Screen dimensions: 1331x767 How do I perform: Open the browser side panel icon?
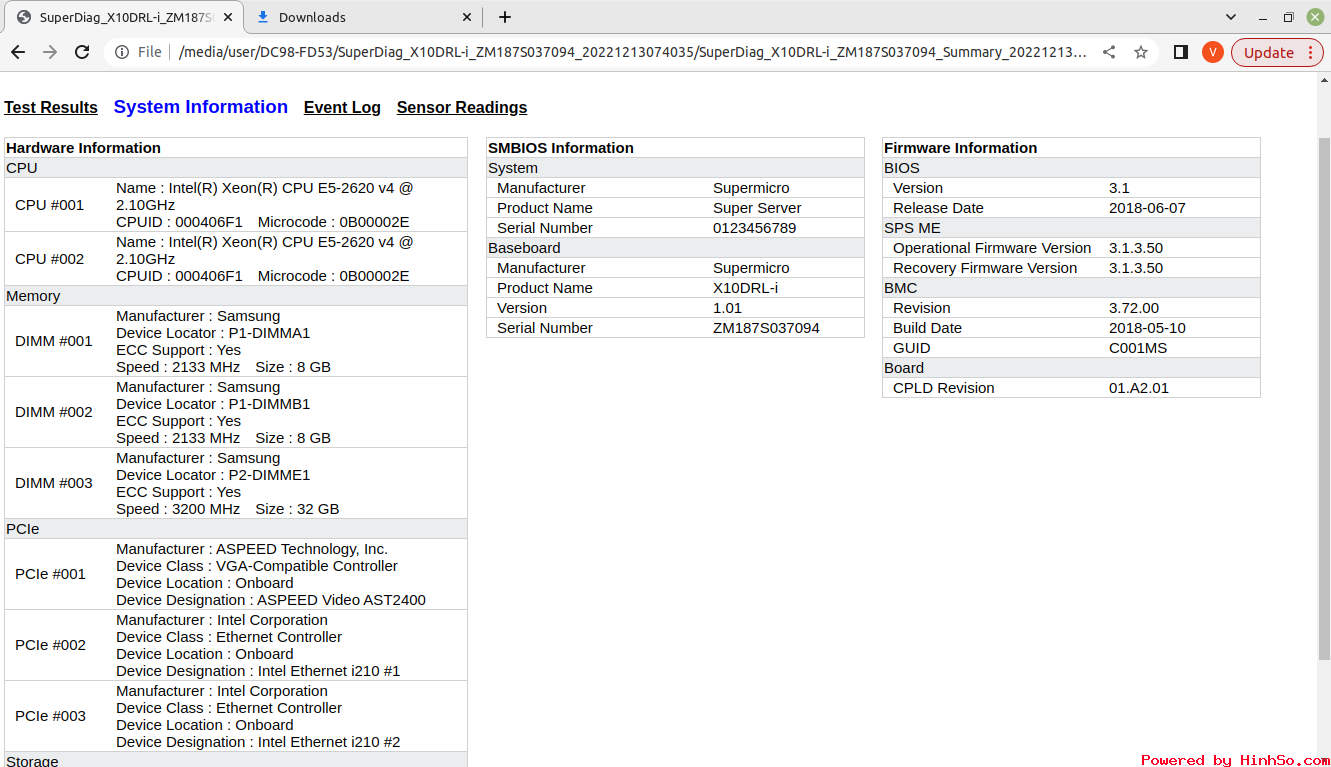[x=1181, y=52]
